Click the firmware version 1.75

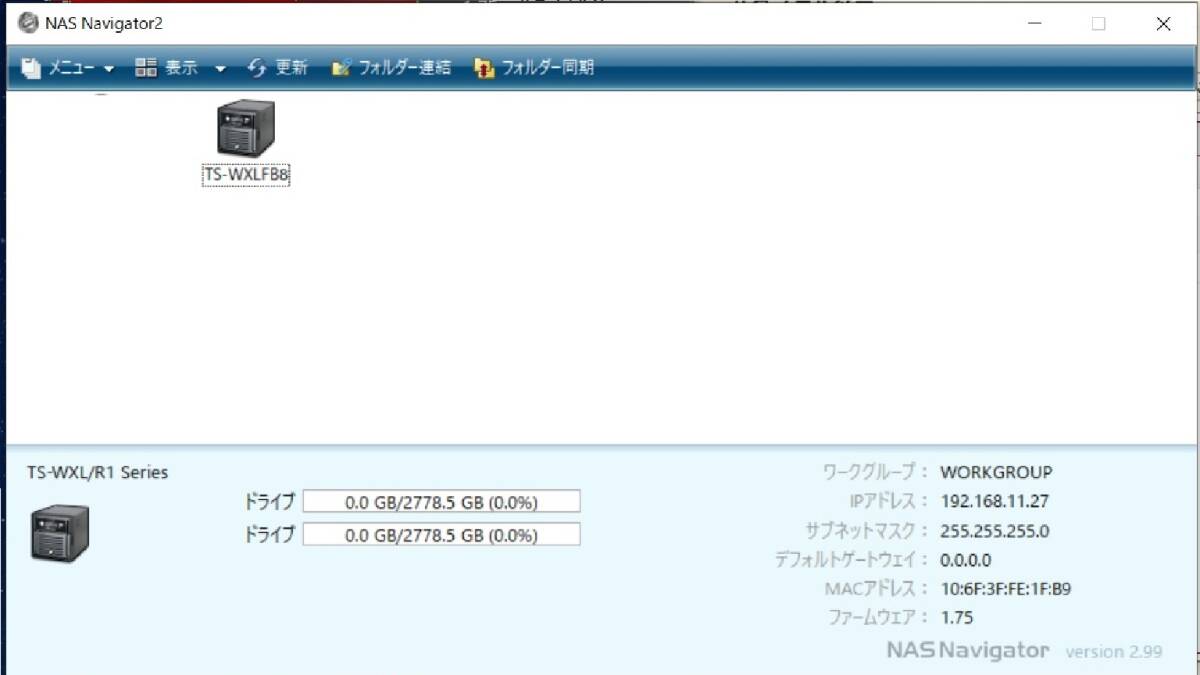pos(957,618)
